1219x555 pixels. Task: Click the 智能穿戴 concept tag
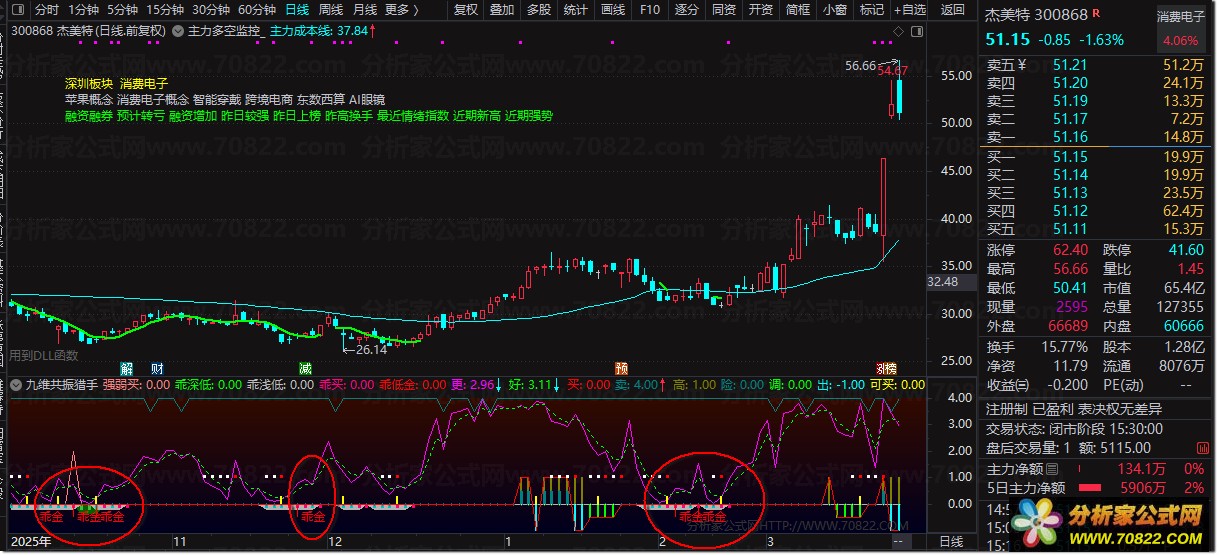click(216, 100)
